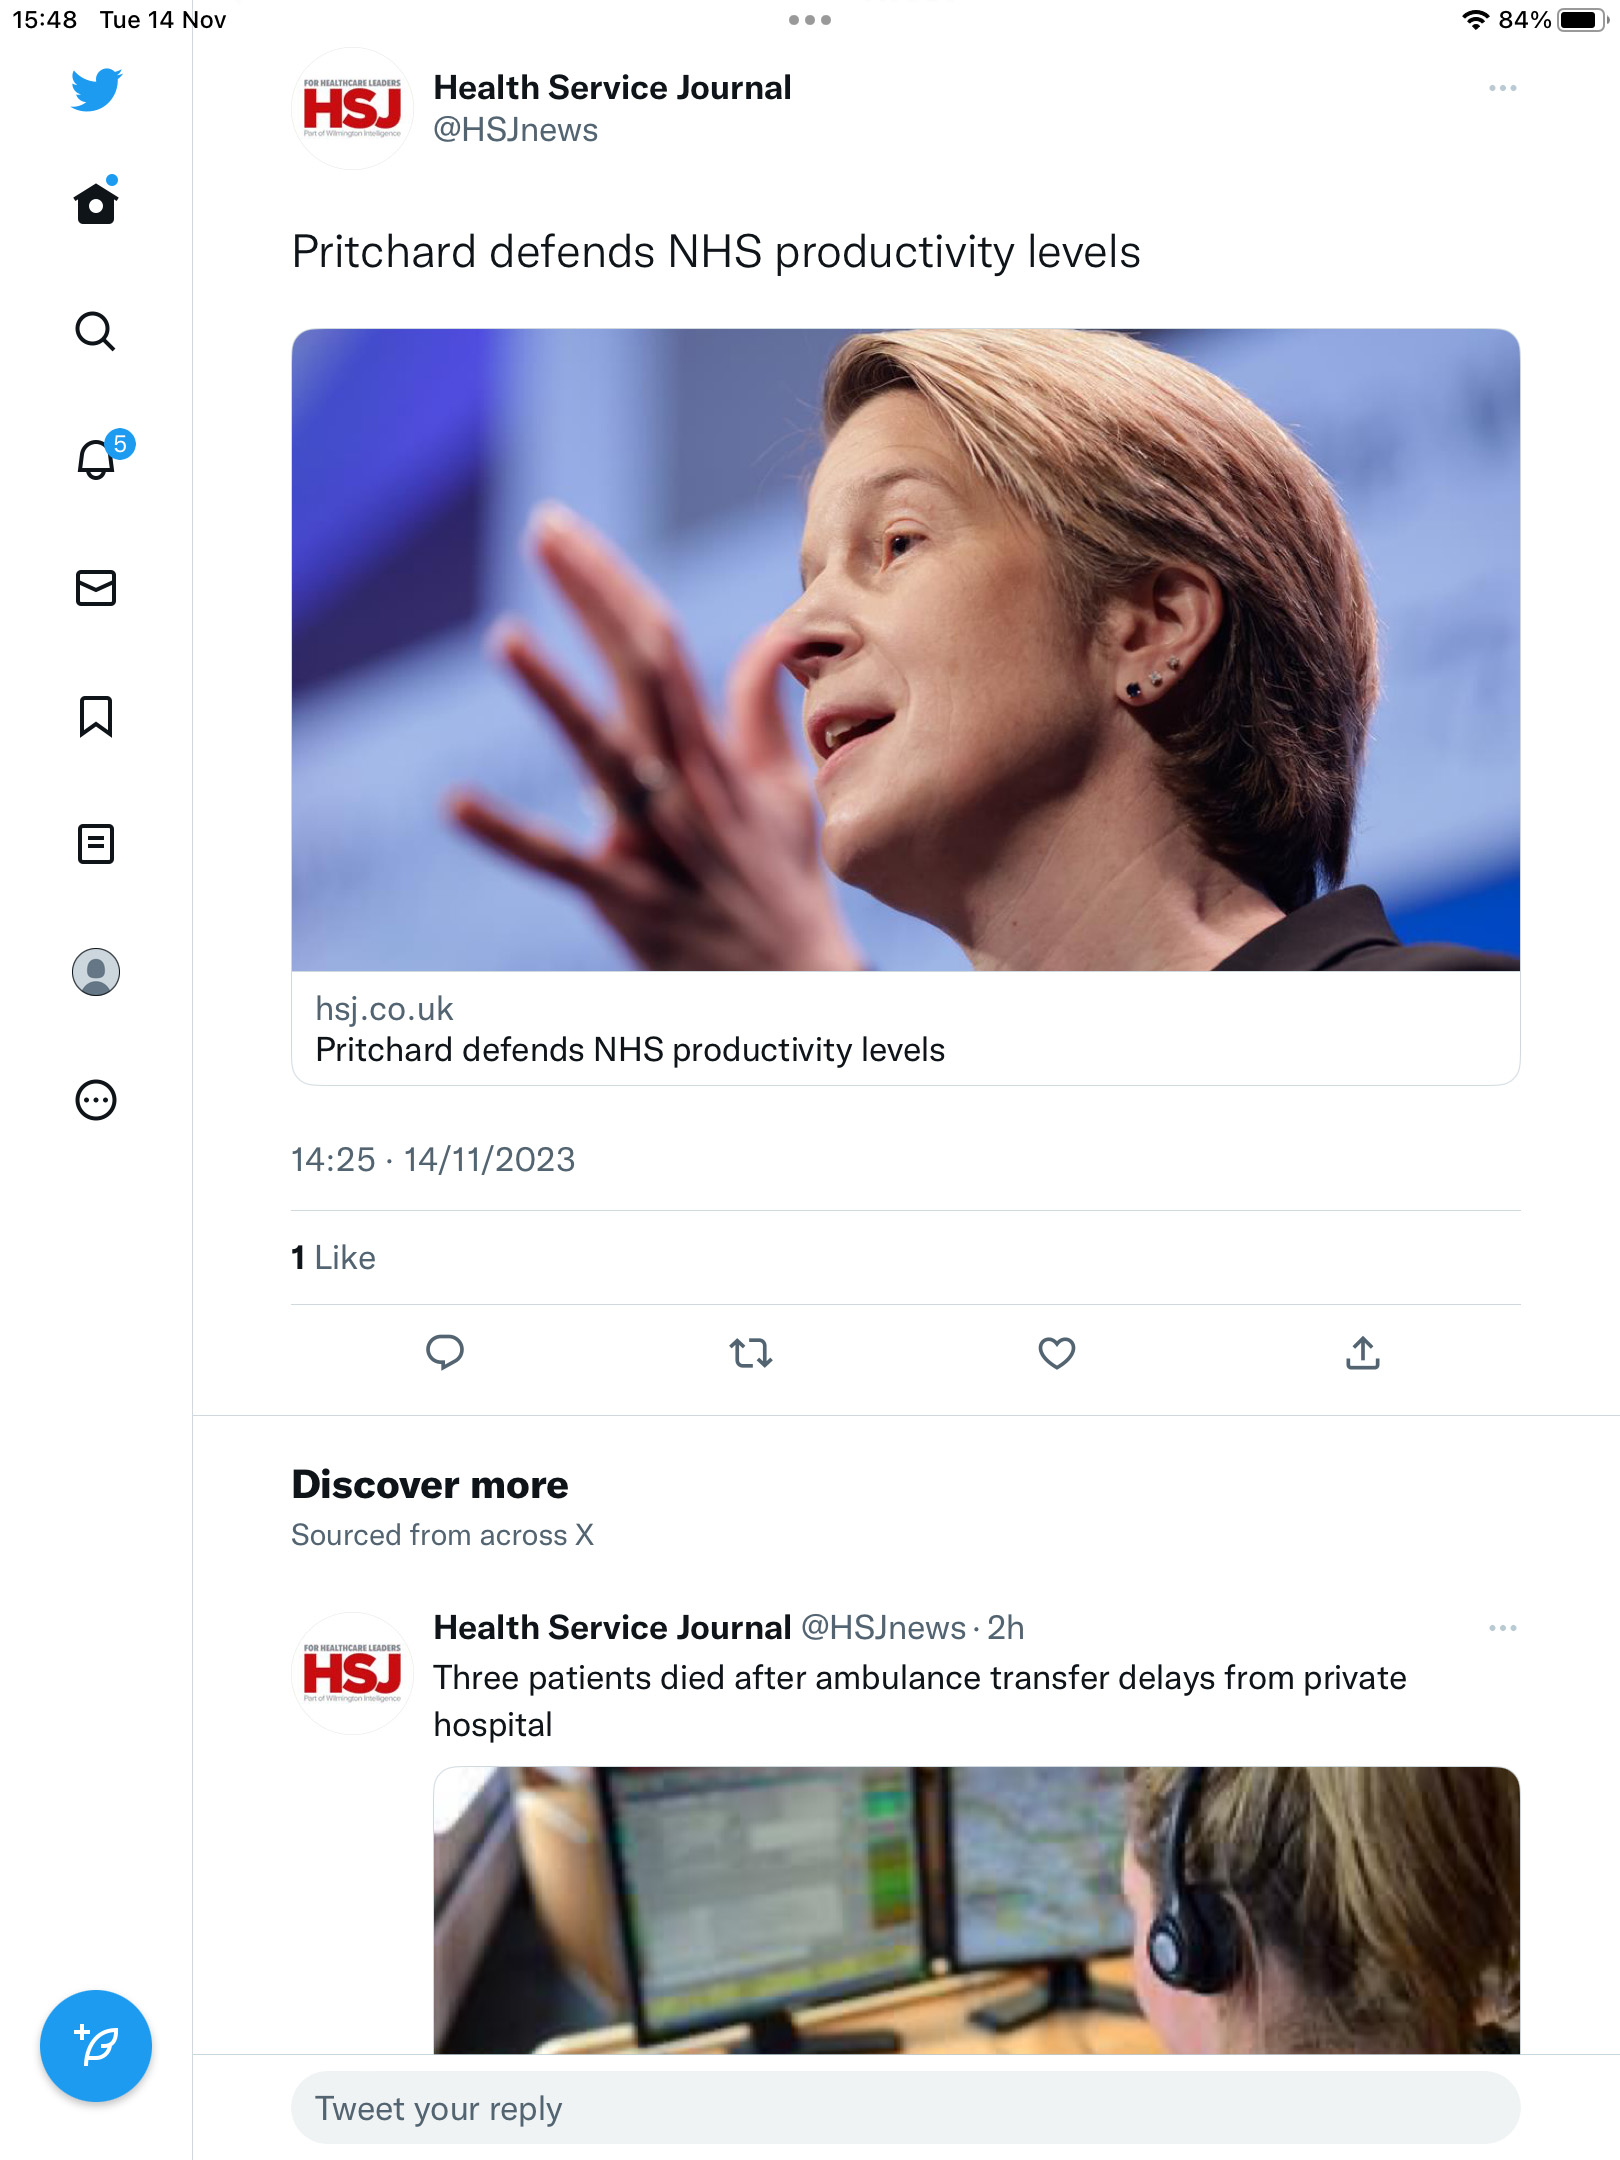Retweet the Pritchard productivity tweet
Image resolution: width=1620 pixels, height=2160 pixels.
pyautogui.click(x=750, y=1353)
